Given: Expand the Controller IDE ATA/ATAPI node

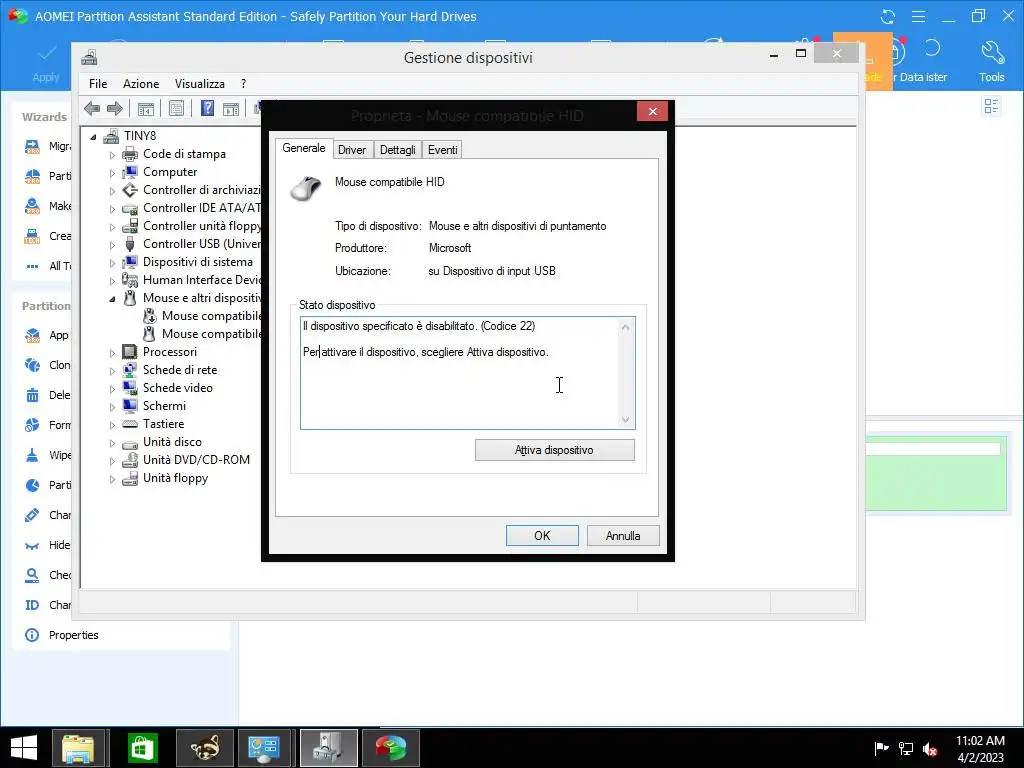Looking at the screenshot, I should pyautogui.click(x=112, y=209).
